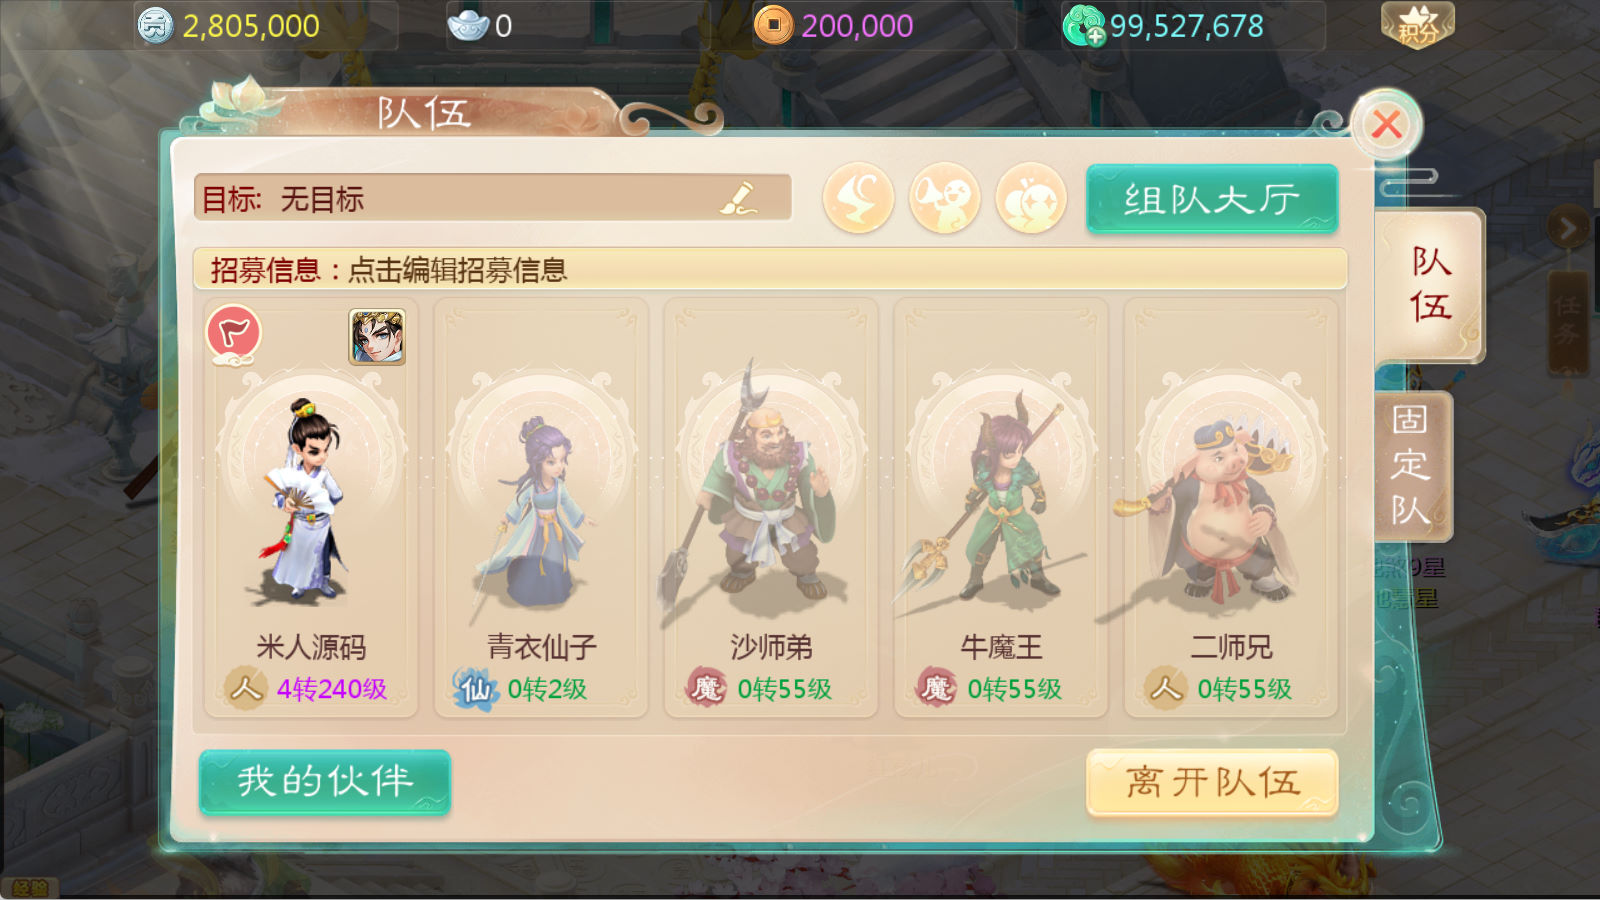Tap the green jade plus currency icon
Viewport: 1600px width, 900px height.
click(x=1084, y=25)
